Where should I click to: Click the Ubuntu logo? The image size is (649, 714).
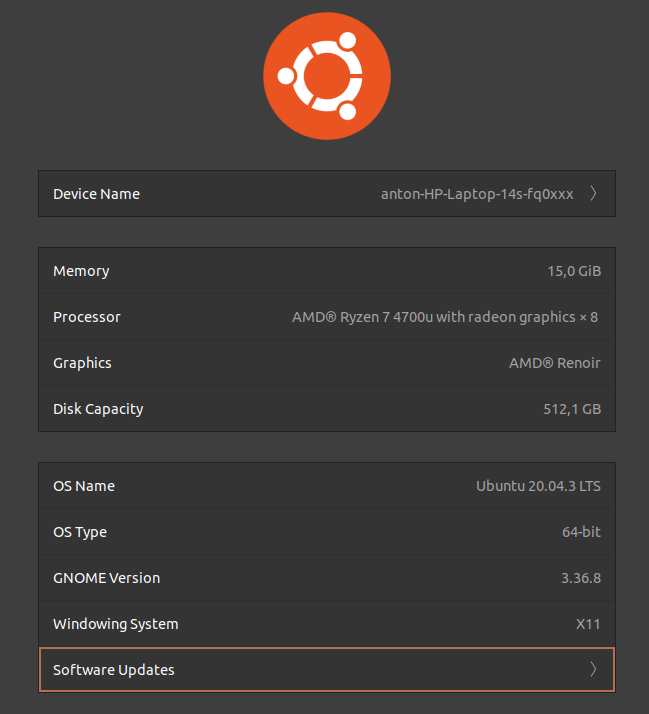coord(327,76)
